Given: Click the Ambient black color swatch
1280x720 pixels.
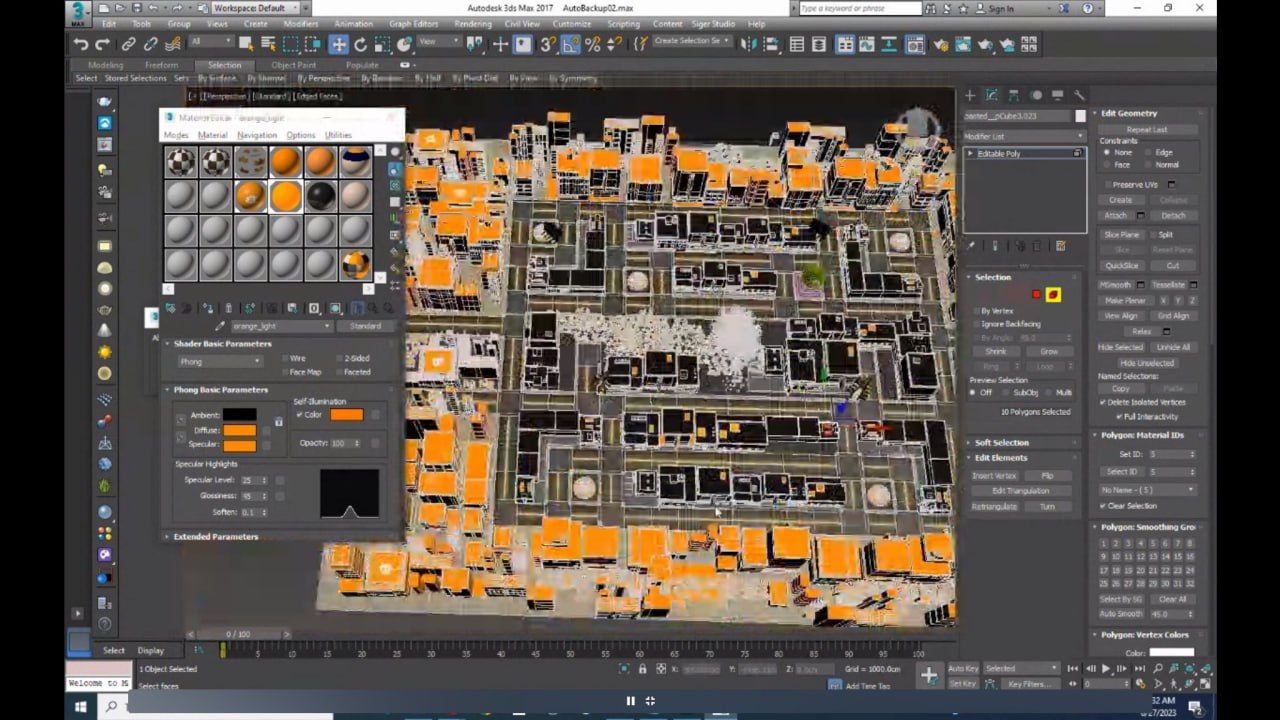Looking at the screenshot, I should click(240, 415).
